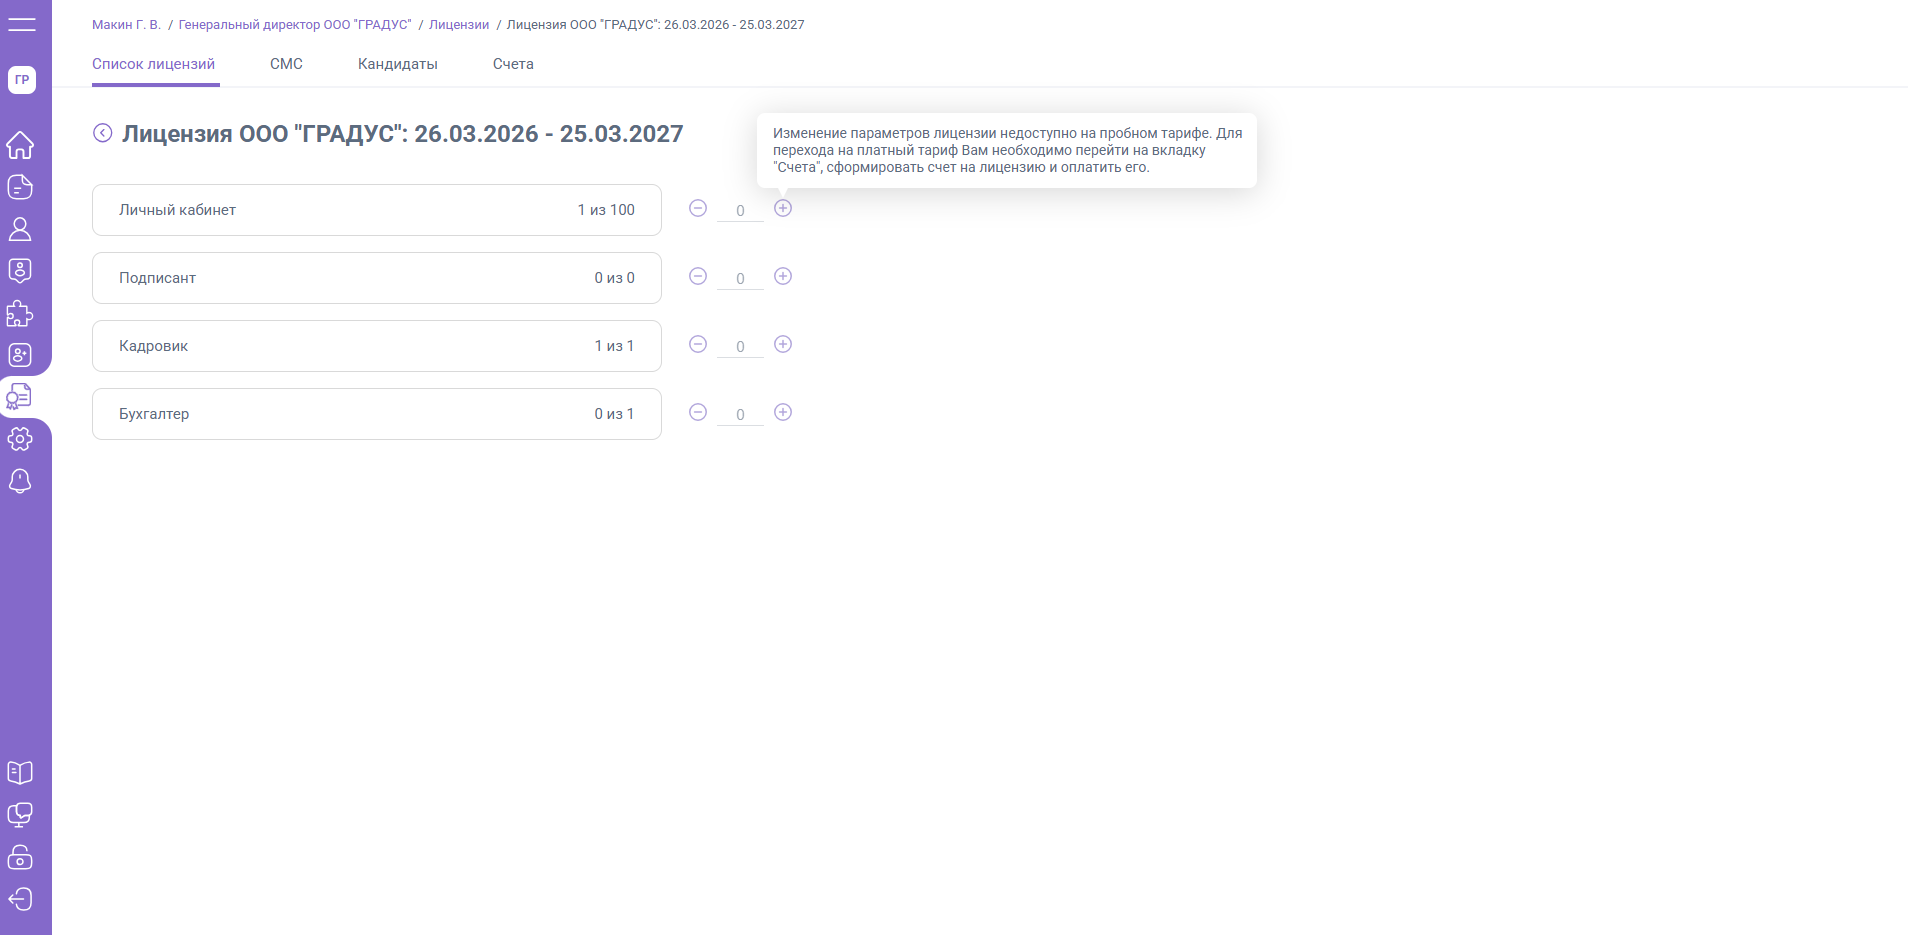
Task: Click the home icon in sidebar
Action: coord(20,145)
